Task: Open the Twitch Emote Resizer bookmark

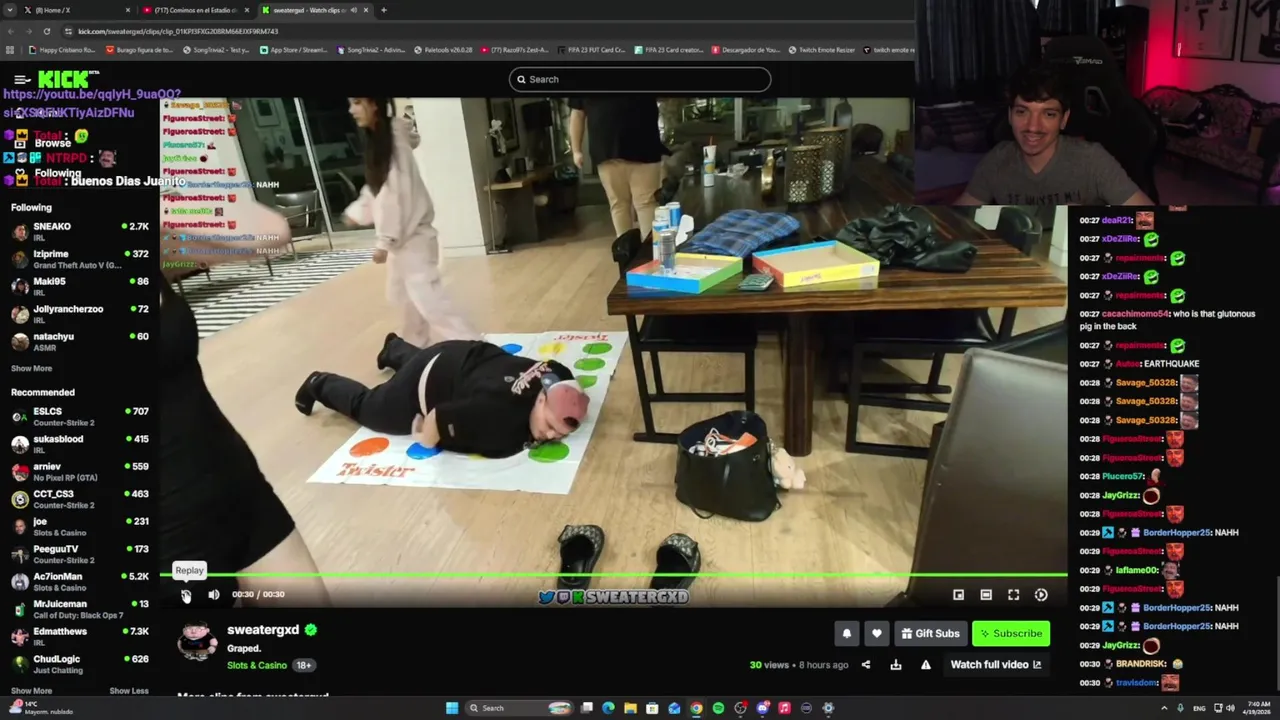Action: coord(821,50)
